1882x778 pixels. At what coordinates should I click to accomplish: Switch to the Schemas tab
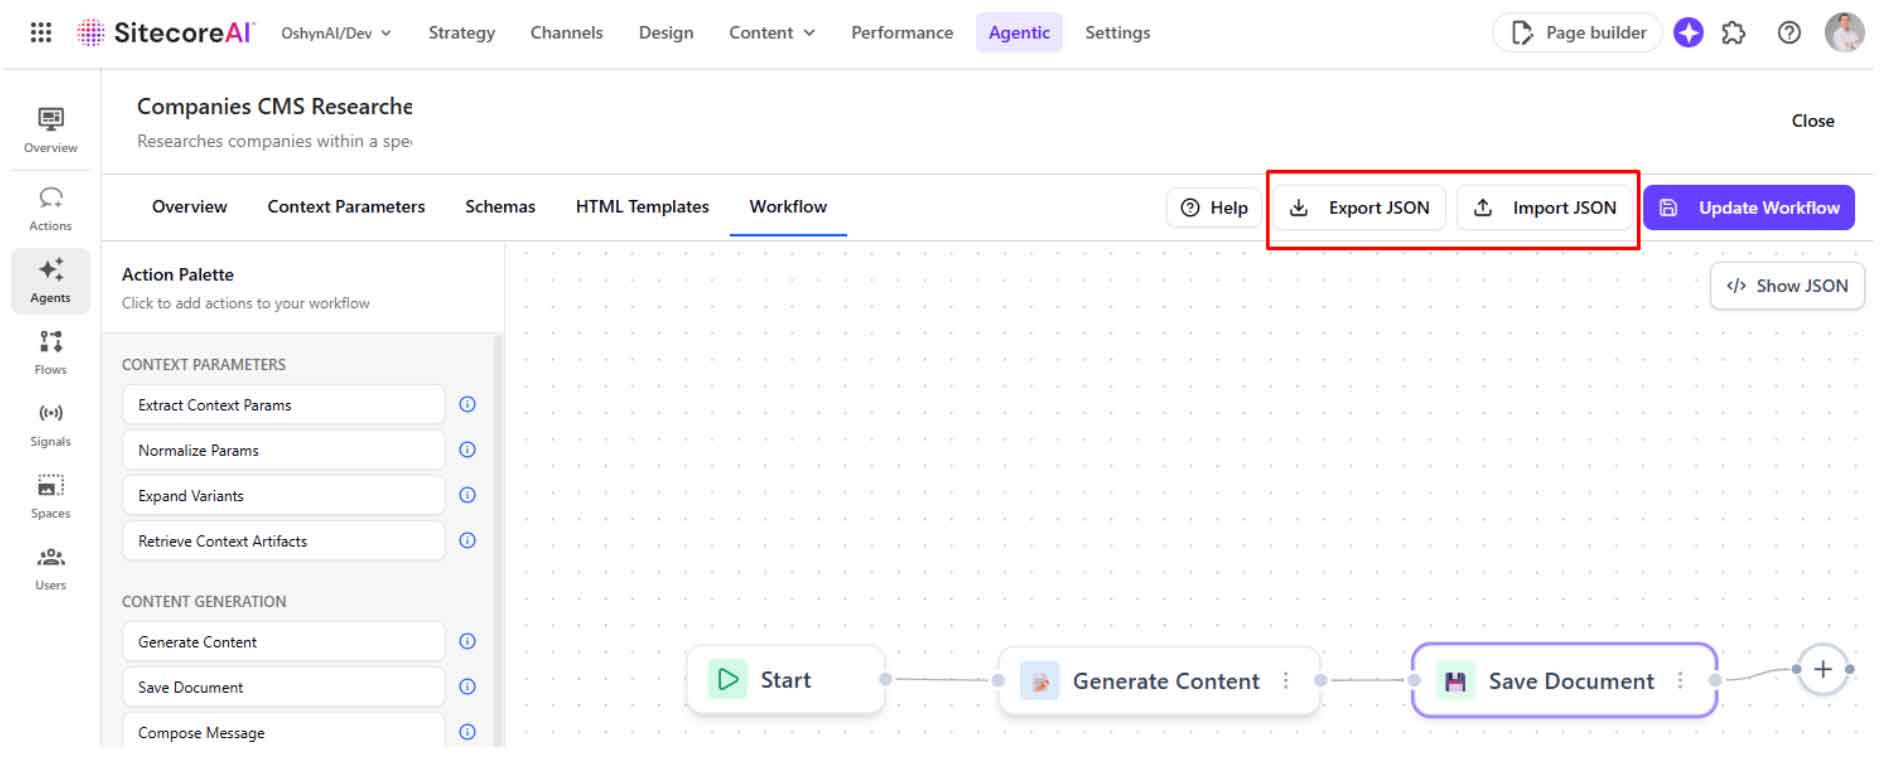click(x=500, y=207)
